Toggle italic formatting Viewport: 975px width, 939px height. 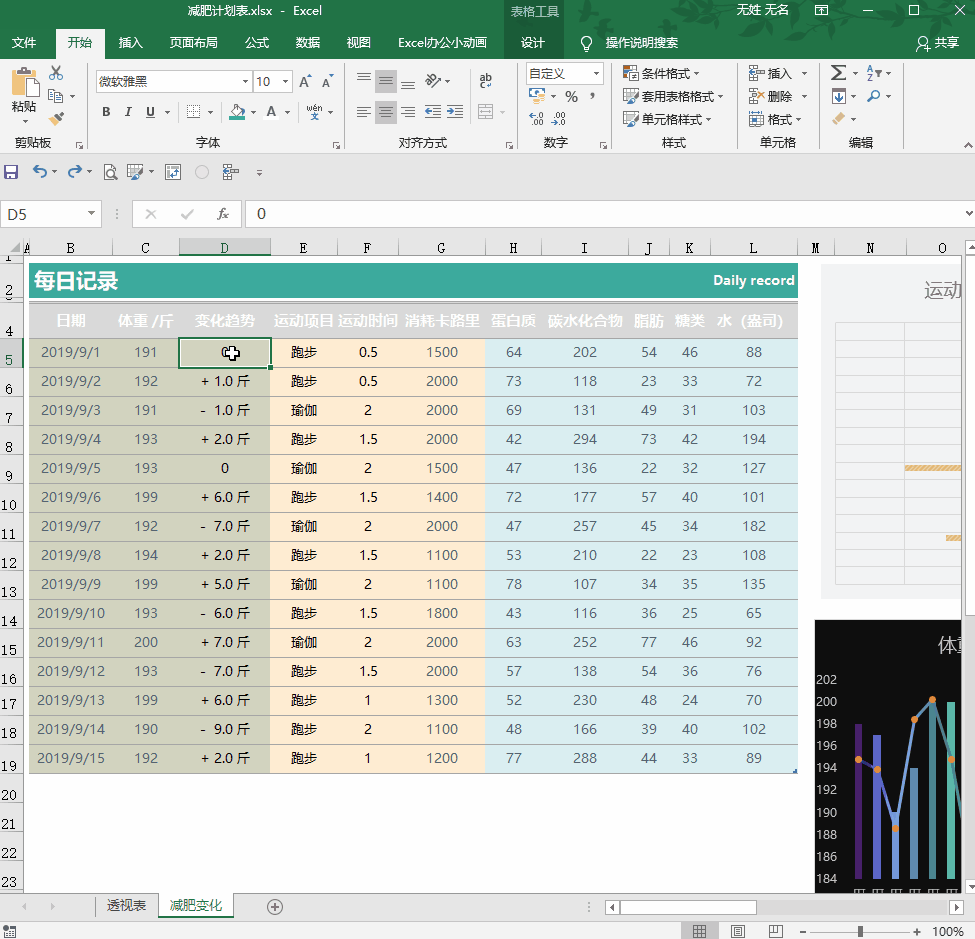point(128,112)
